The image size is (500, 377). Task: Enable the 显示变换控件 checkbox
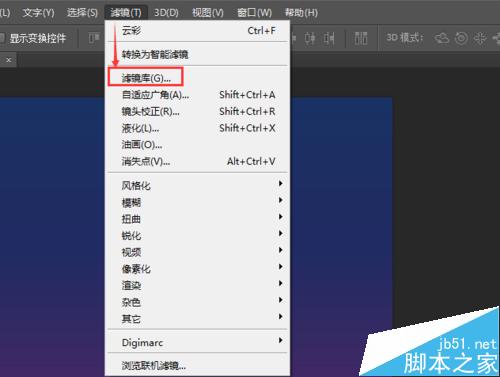pyautogui.click(x=2, y=38)
